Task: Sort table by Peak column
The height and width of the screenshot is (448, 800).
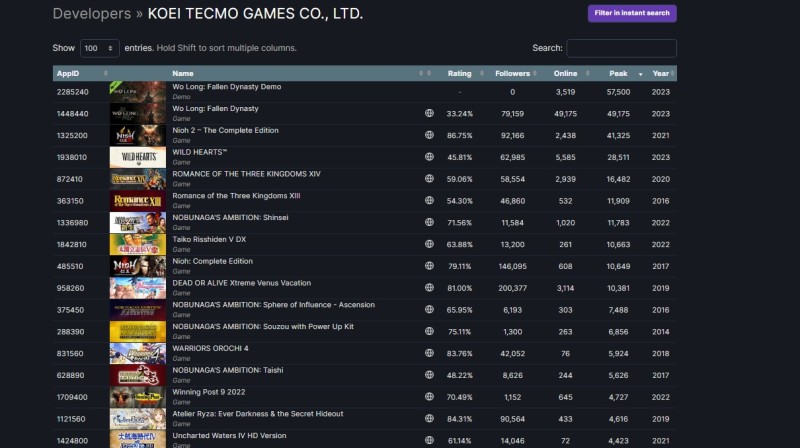Action: pyautogui.click(x=620, y=73)
